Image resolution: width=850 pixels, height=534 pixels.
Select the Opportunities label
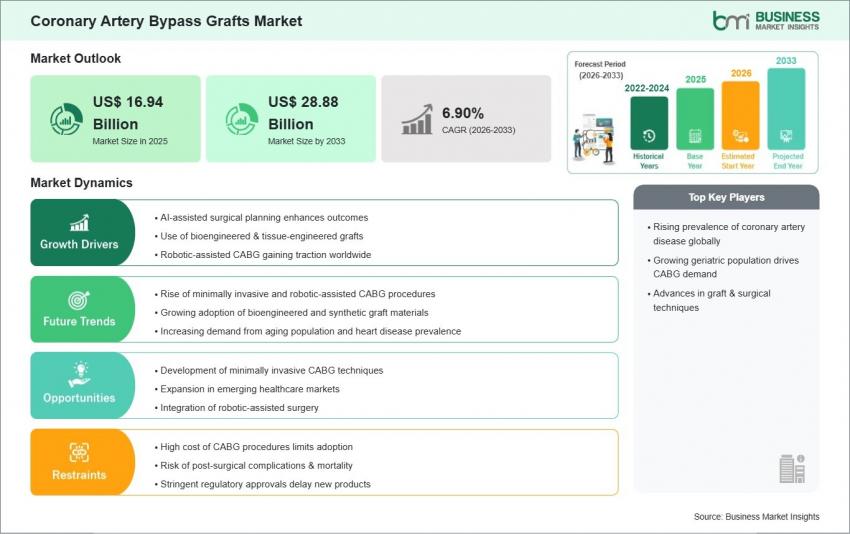pos(79,398)
